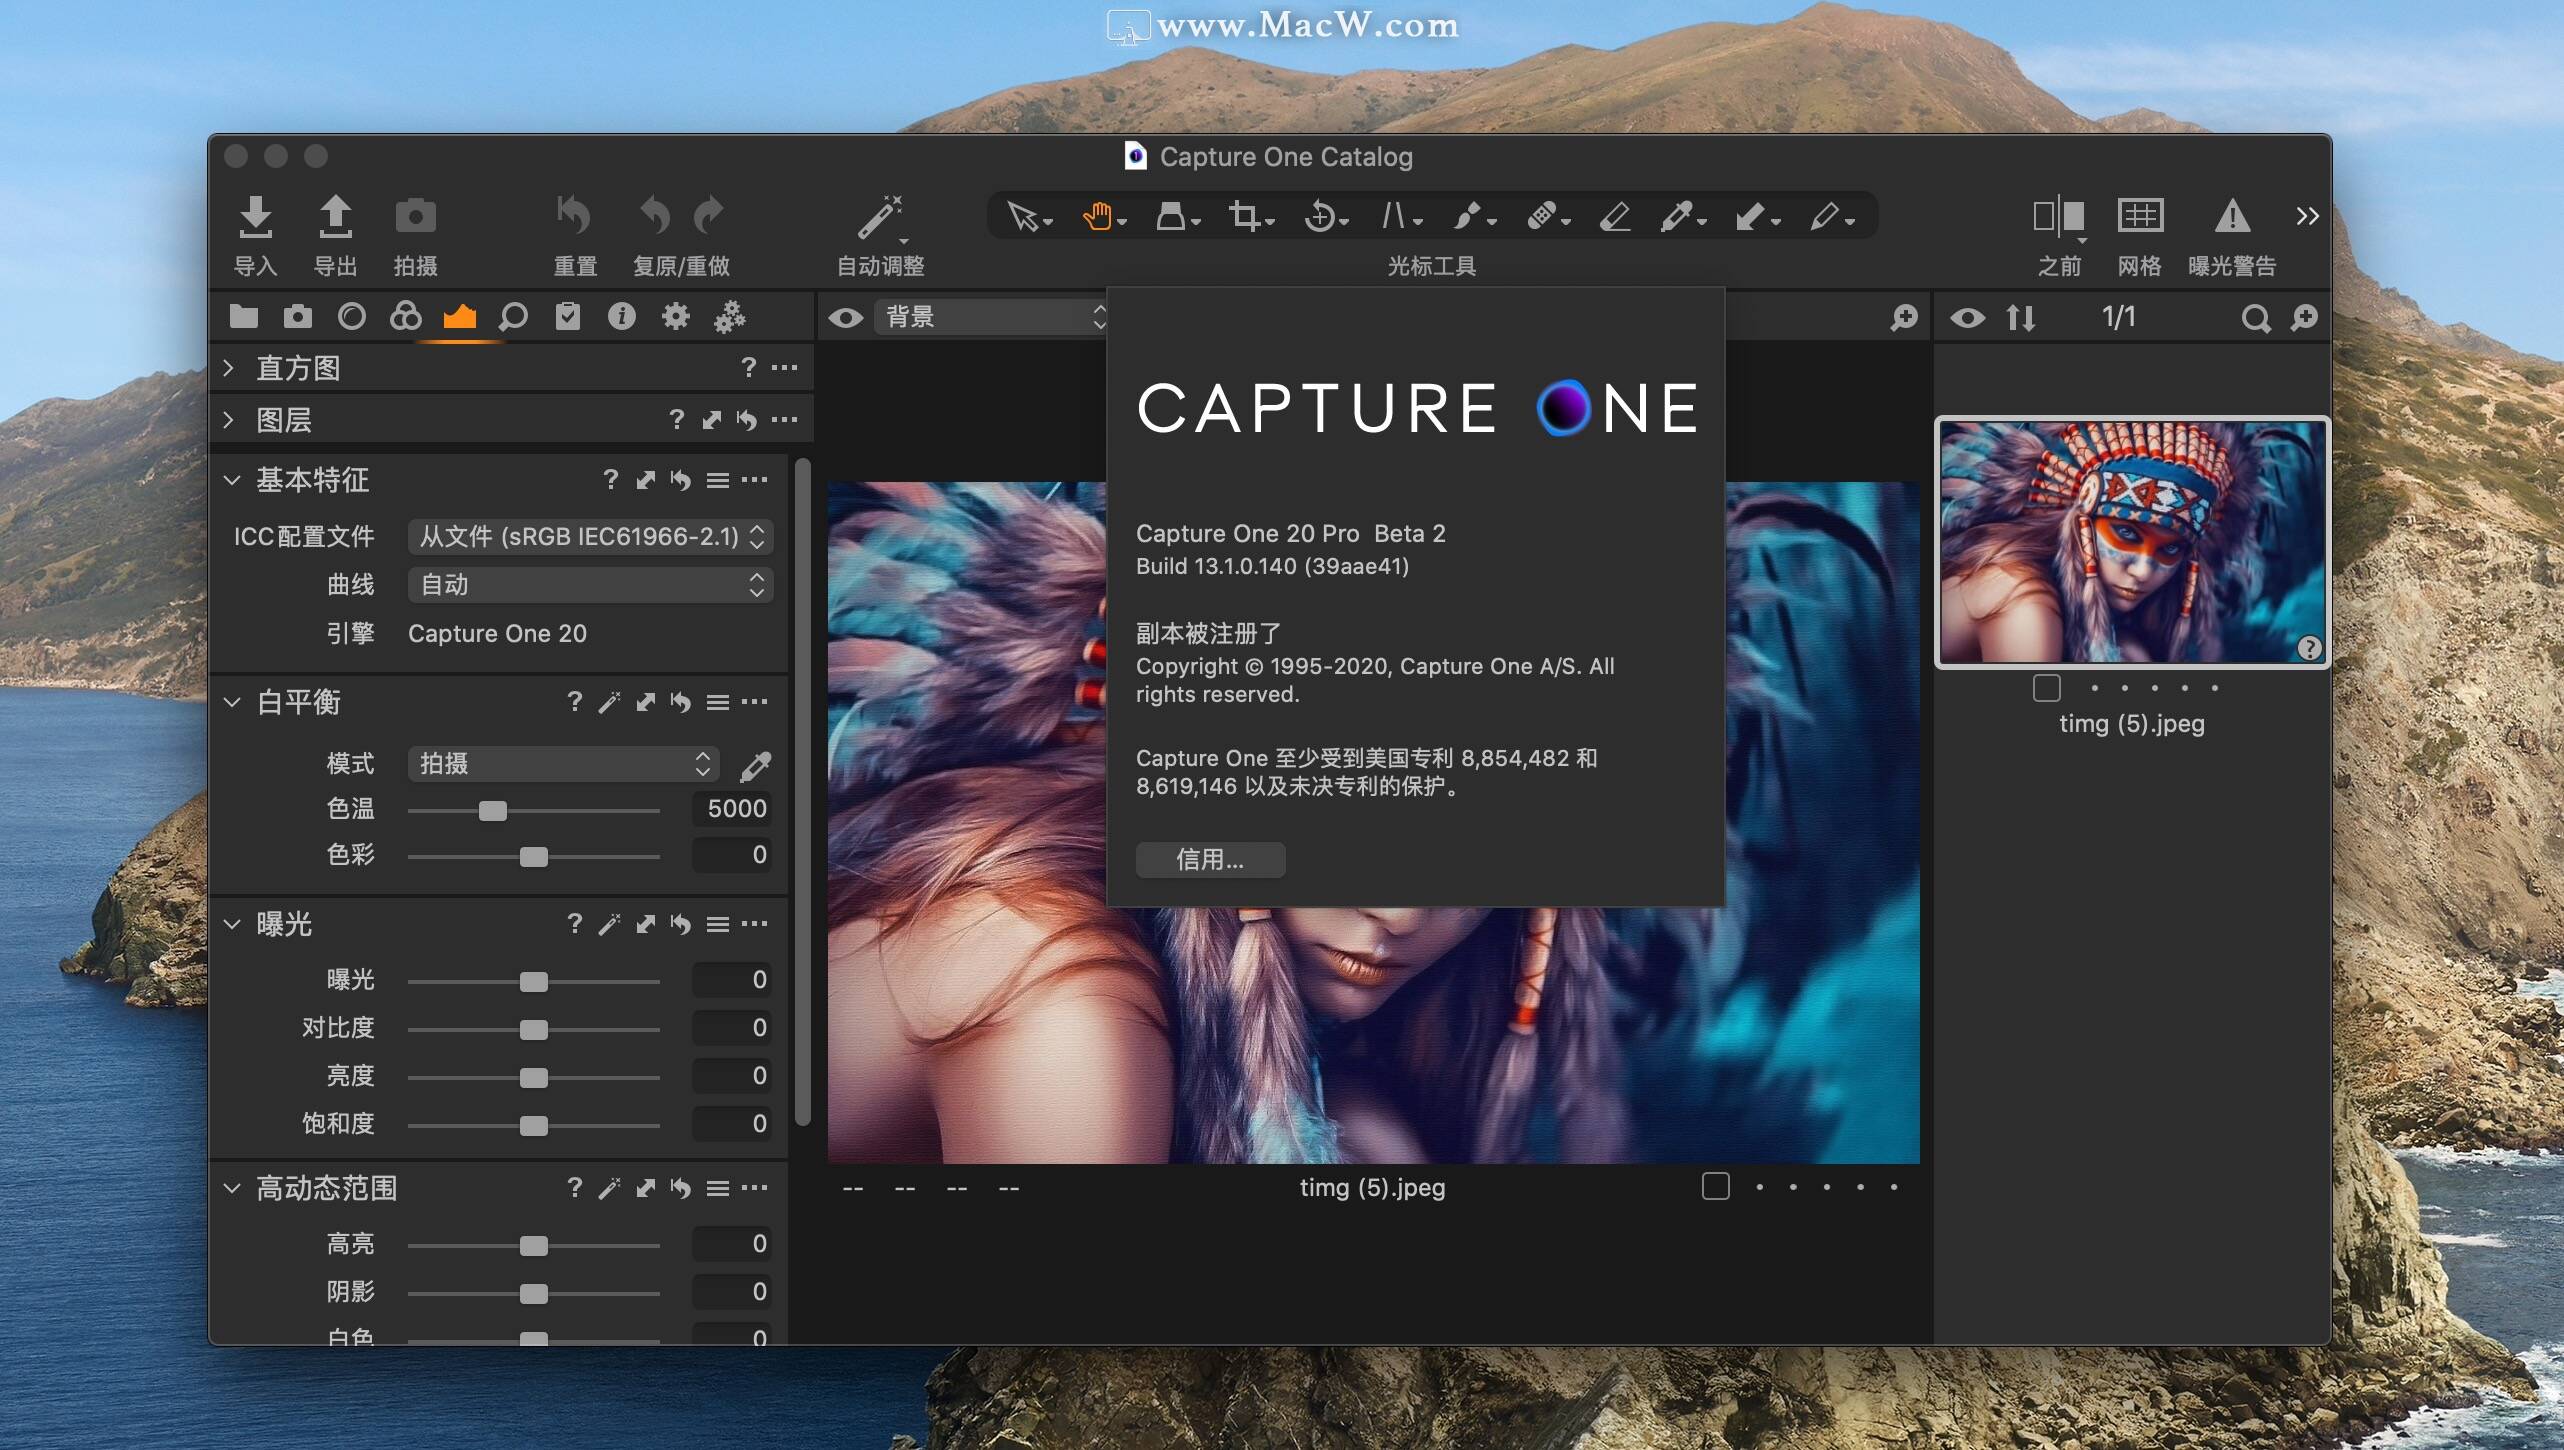Click Exposure panel auto-adjust wand icon
The image size is (2564, 1450).
[609, 924]
